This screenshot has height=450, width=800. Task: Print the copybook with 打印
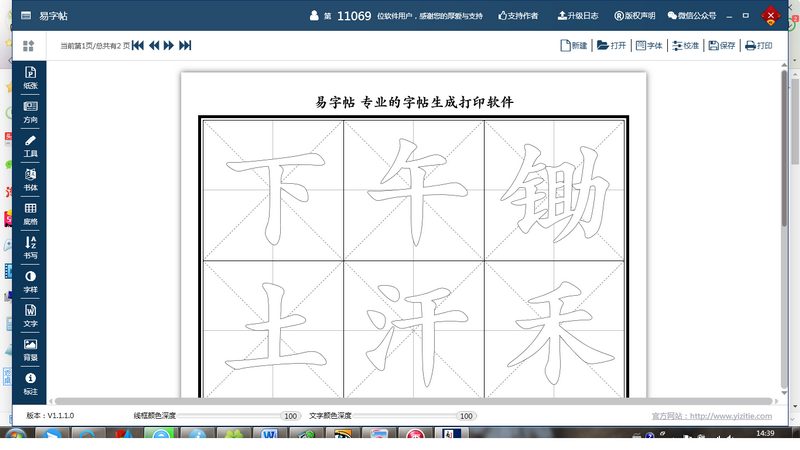[759, 45]
